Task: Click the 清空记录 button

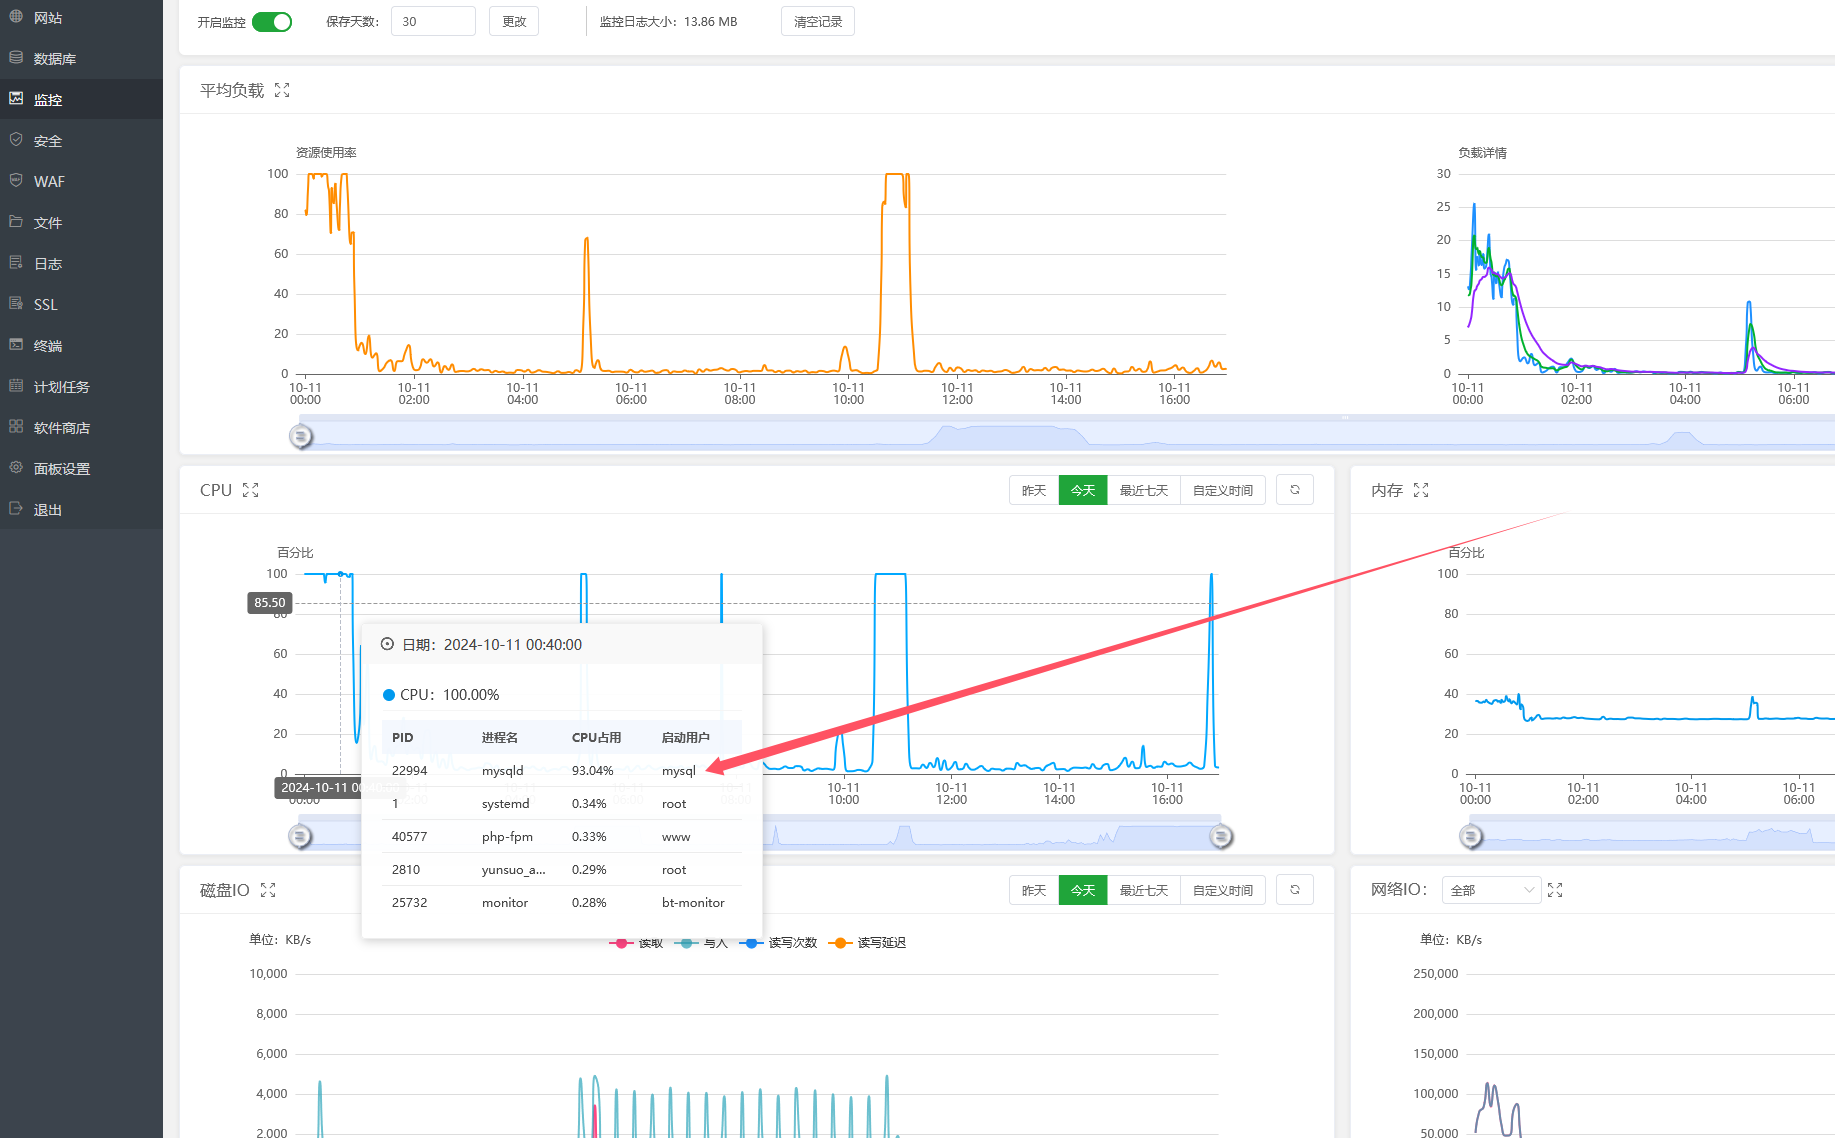Action: [x=818, y=21]
